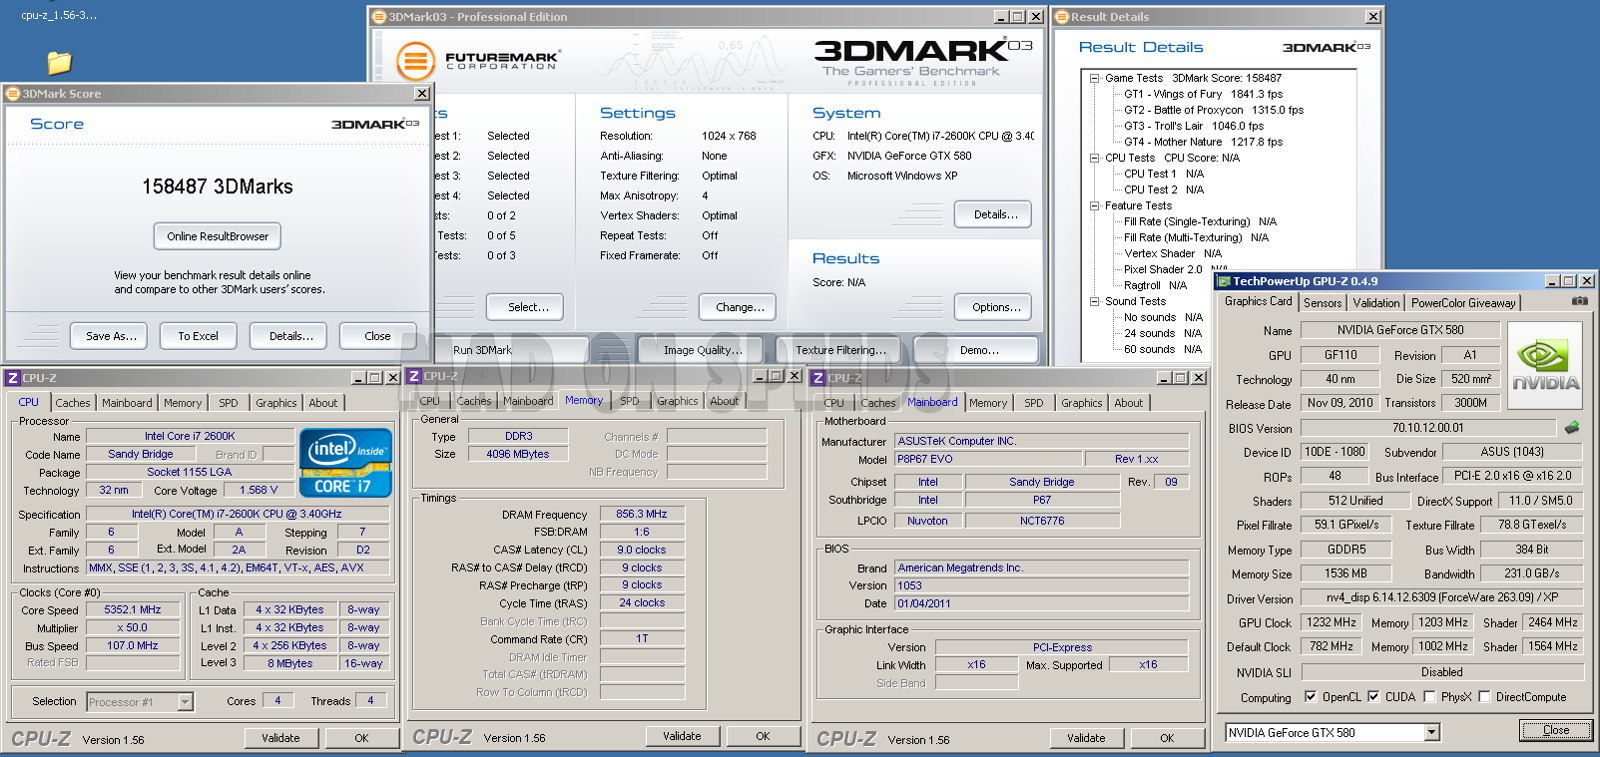Click the Change settings button
Viewport: 1600px width, 757px height.
pos(740,307)
